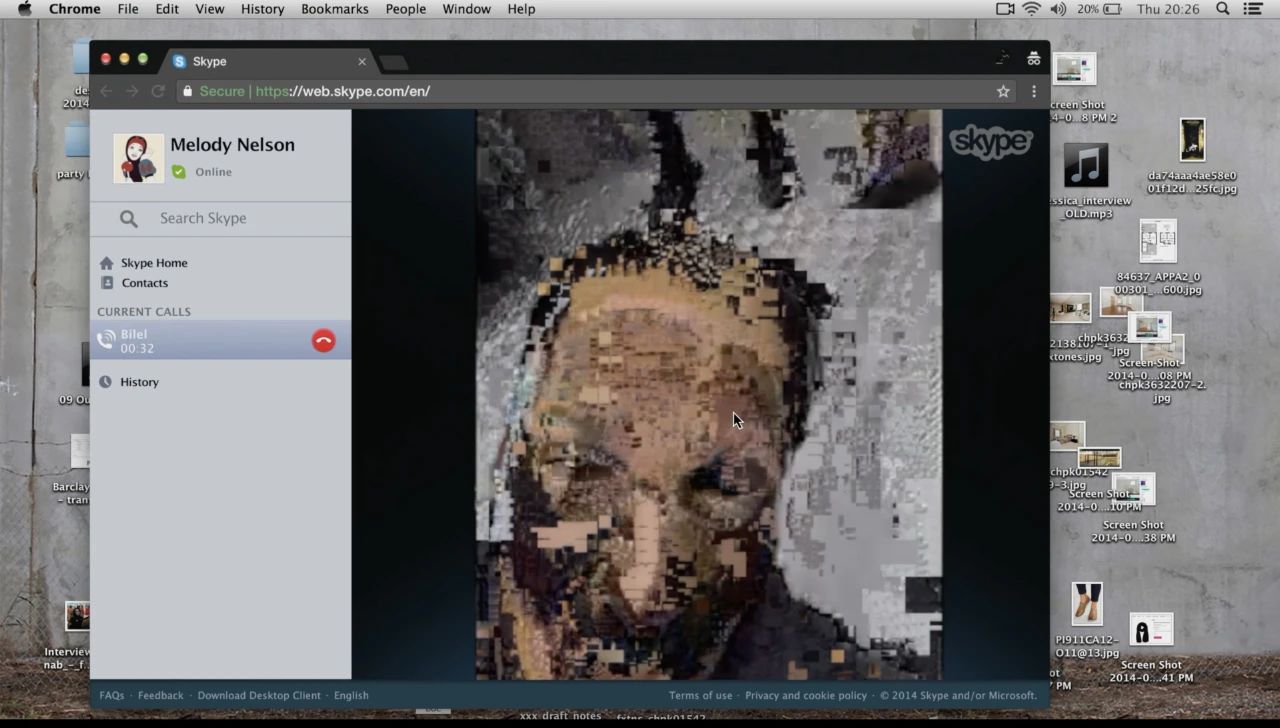This screenshot has width=1280, height=728.
Task: Open the Privacy and cookie policy link
Action: 805,695
